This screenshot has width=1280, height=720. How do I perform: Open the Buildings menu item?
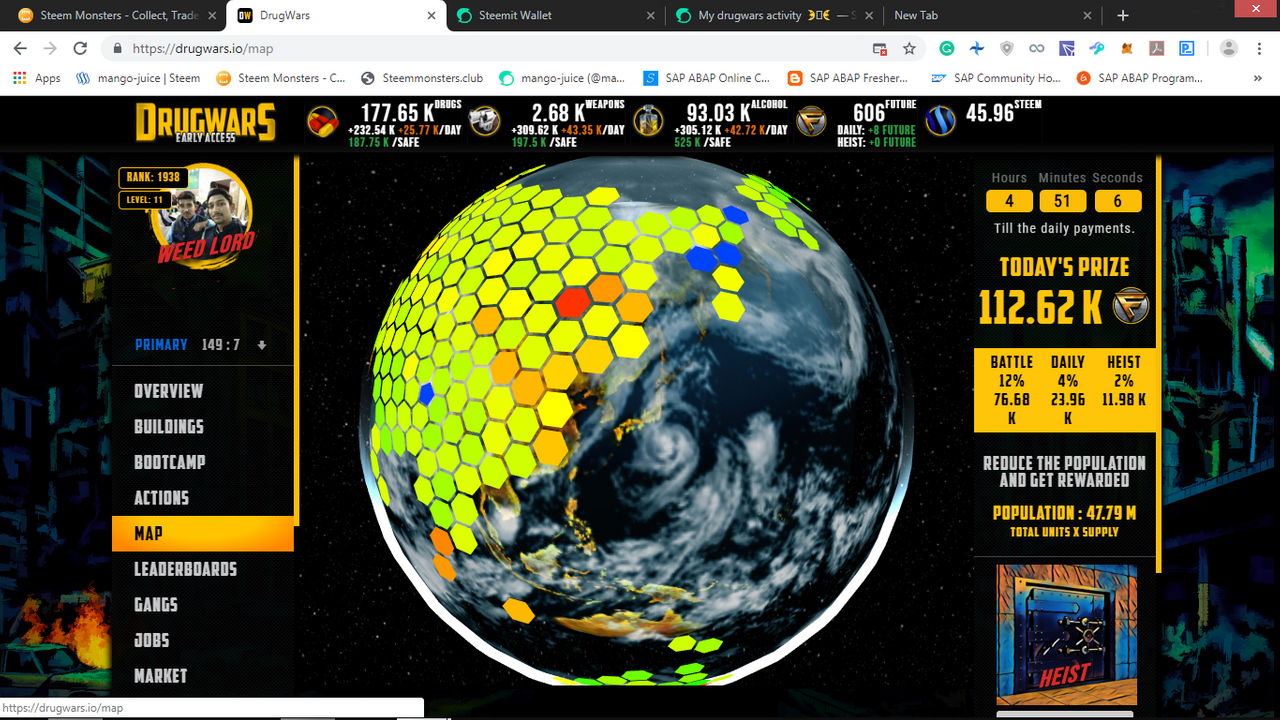169,427
